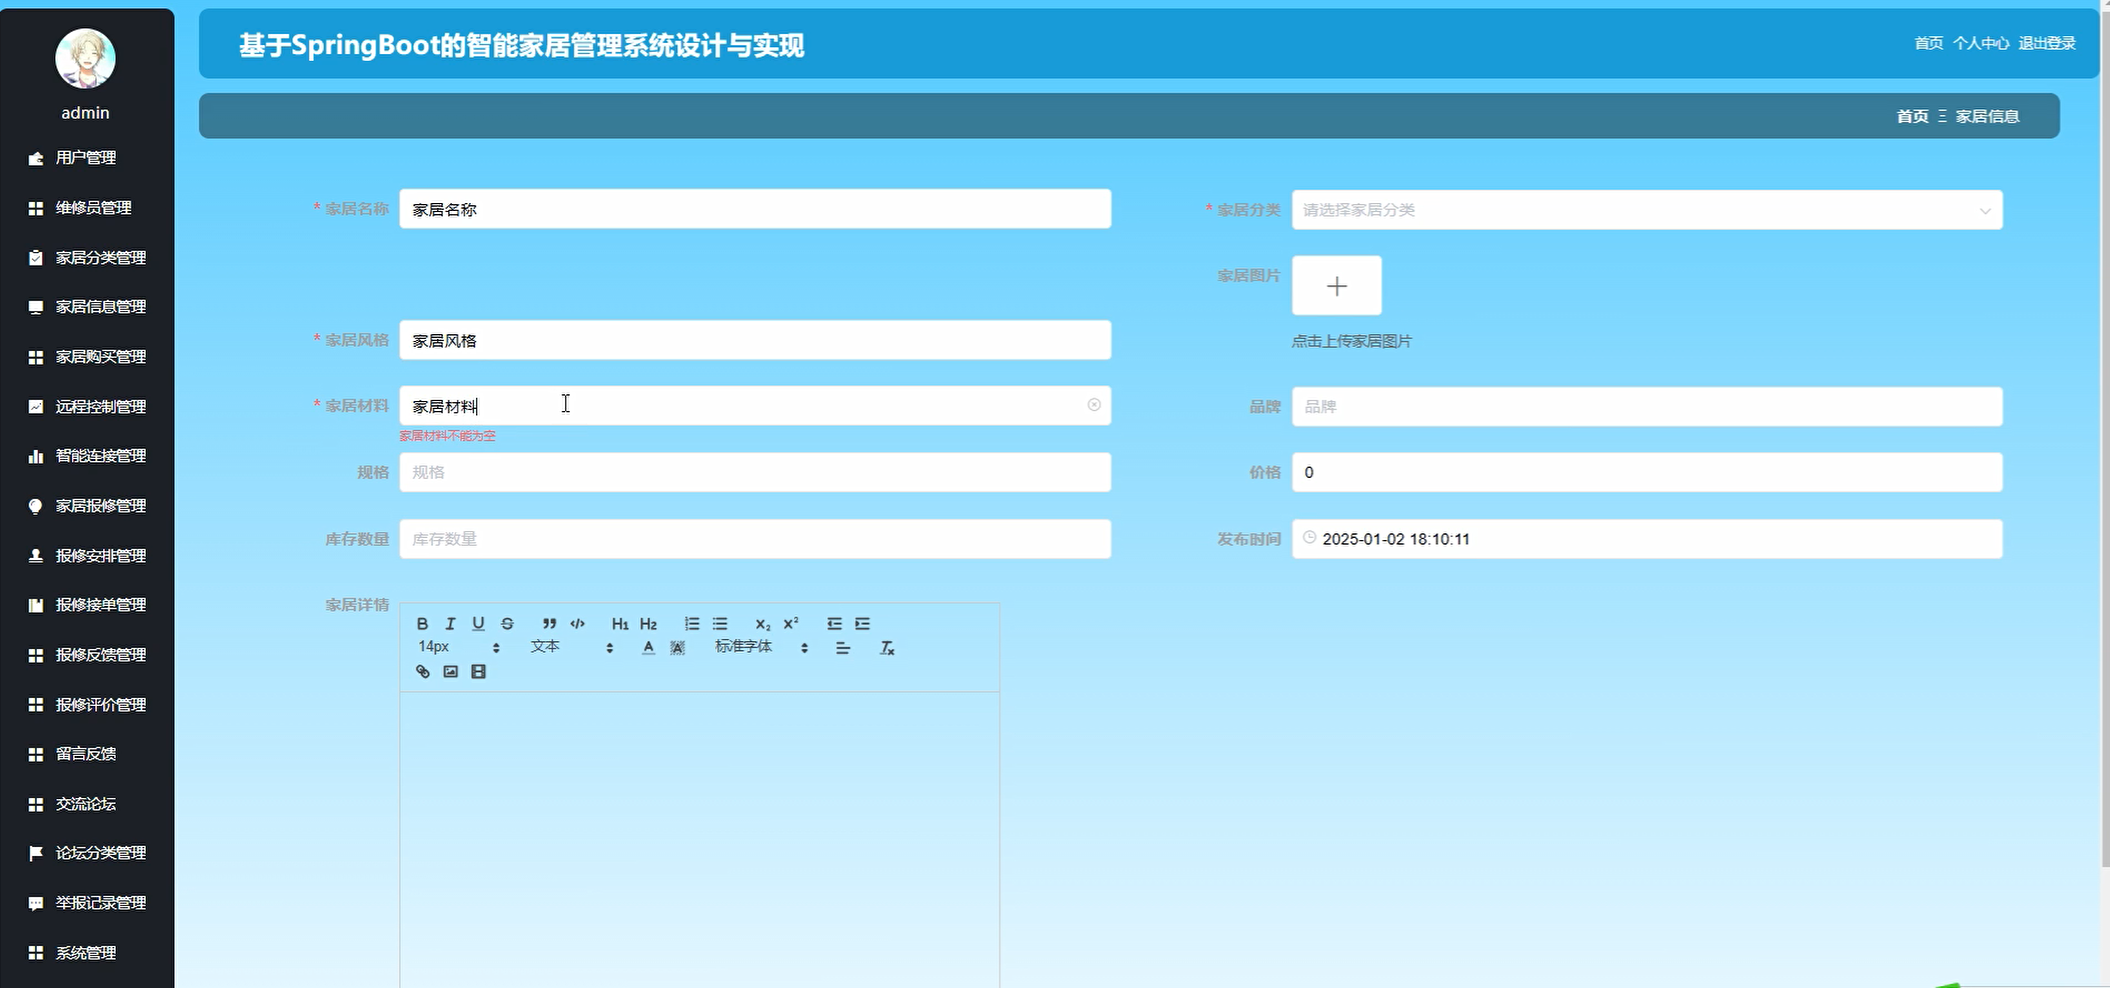Apply Heading 2 (H2) style

point(648,623)
